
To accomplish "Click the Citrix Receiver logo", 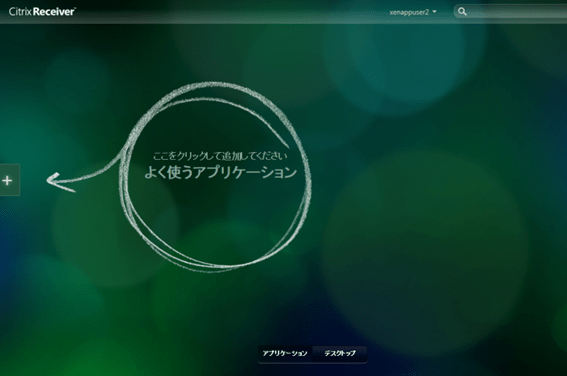I will (x=42, y=12).
